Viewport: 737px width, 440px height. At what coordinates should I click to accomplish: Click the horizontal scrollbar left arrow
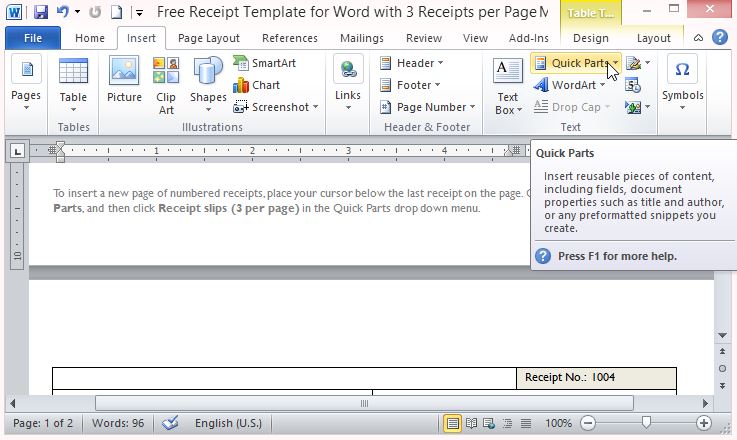13,403
